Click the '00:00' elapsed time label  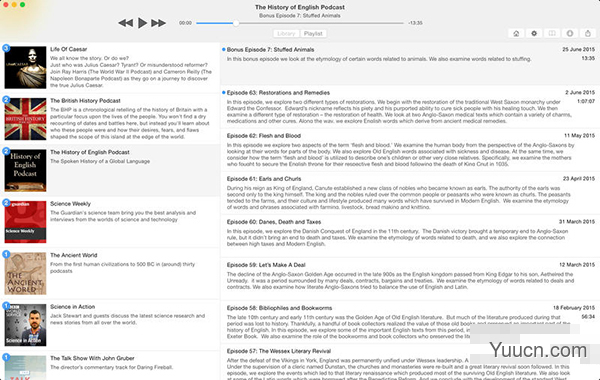pyautogui.click(x=185, y=23)
